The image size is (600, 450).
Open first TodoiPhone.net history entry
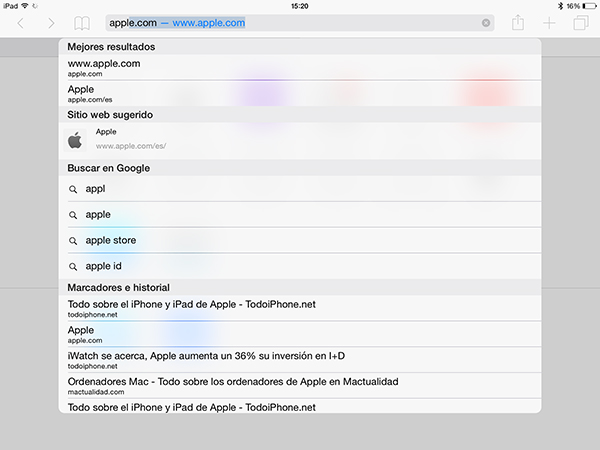300,308
